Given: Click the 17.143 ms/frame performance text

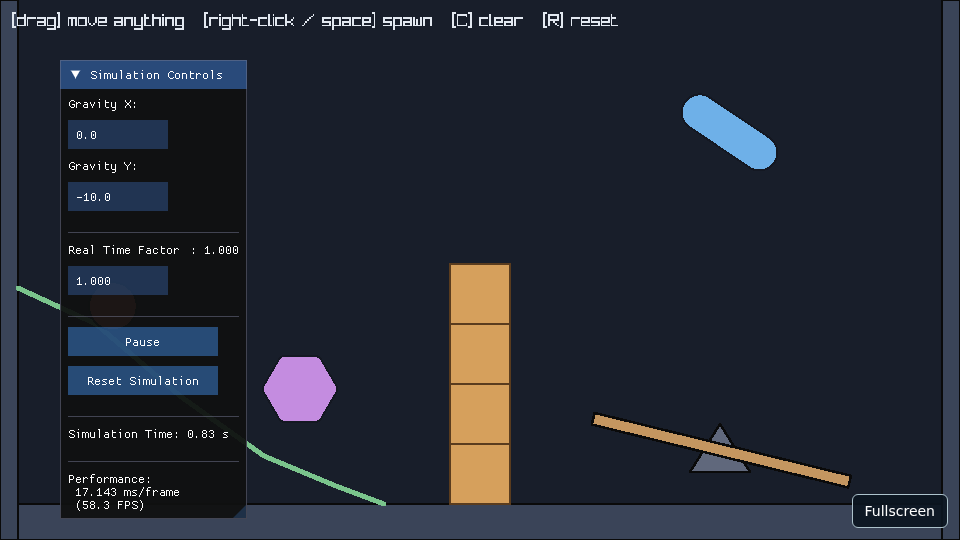Looking at the screenshot, I should tap(127, 492).
